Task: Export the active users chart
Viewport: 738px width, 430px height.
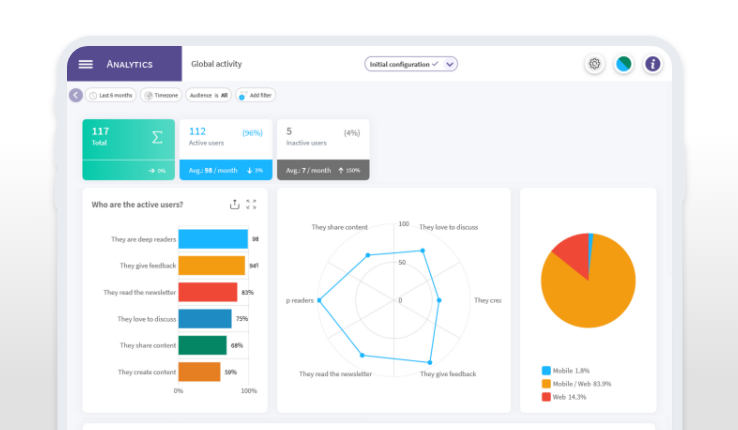Action: coord(234,204)
